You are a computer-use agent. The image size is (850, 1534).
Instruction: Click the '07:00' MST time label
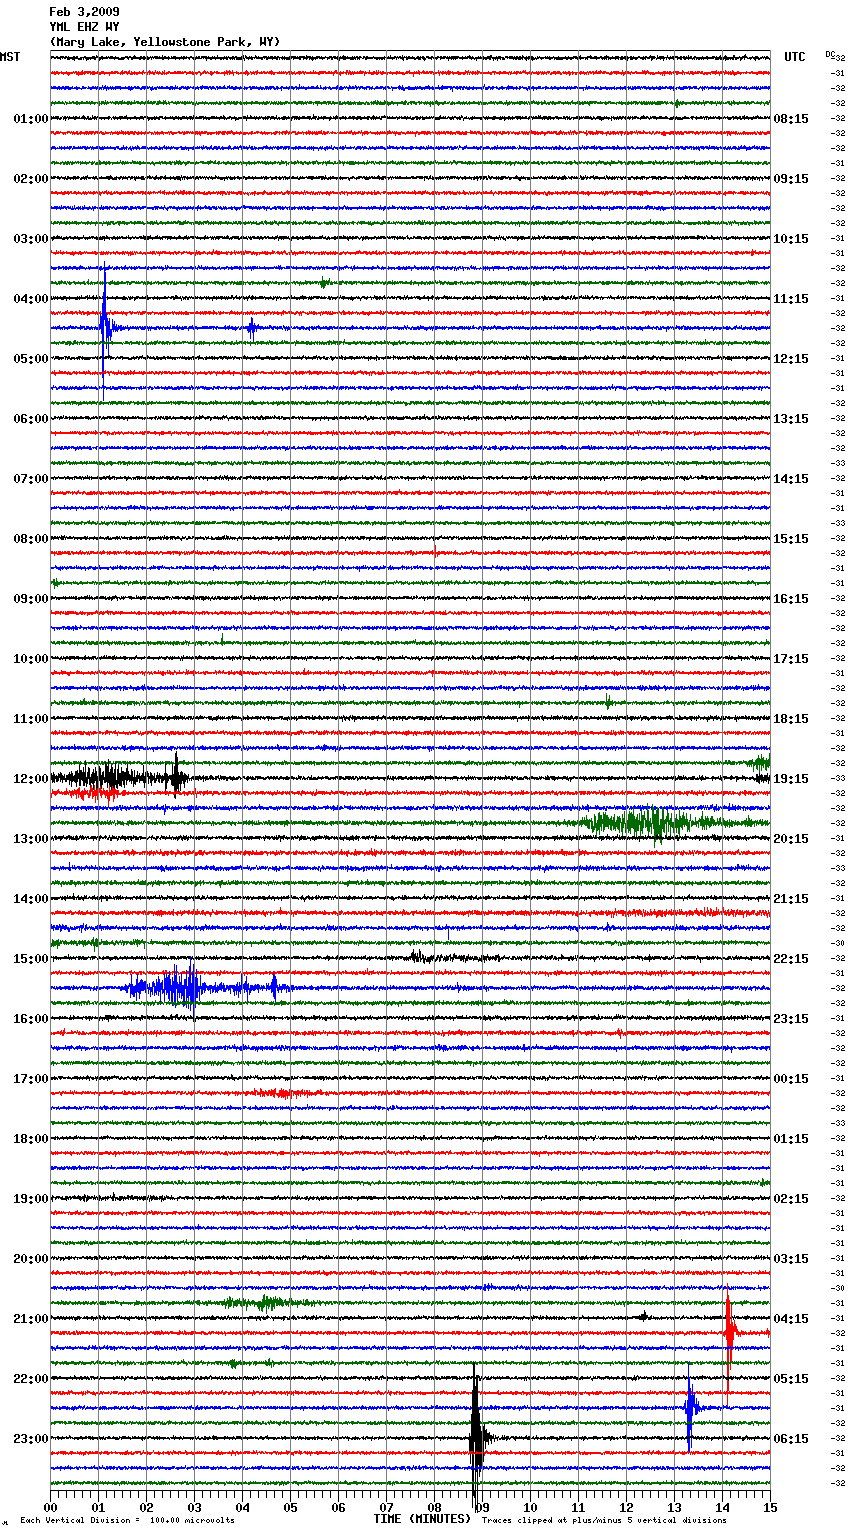point(30,479)
